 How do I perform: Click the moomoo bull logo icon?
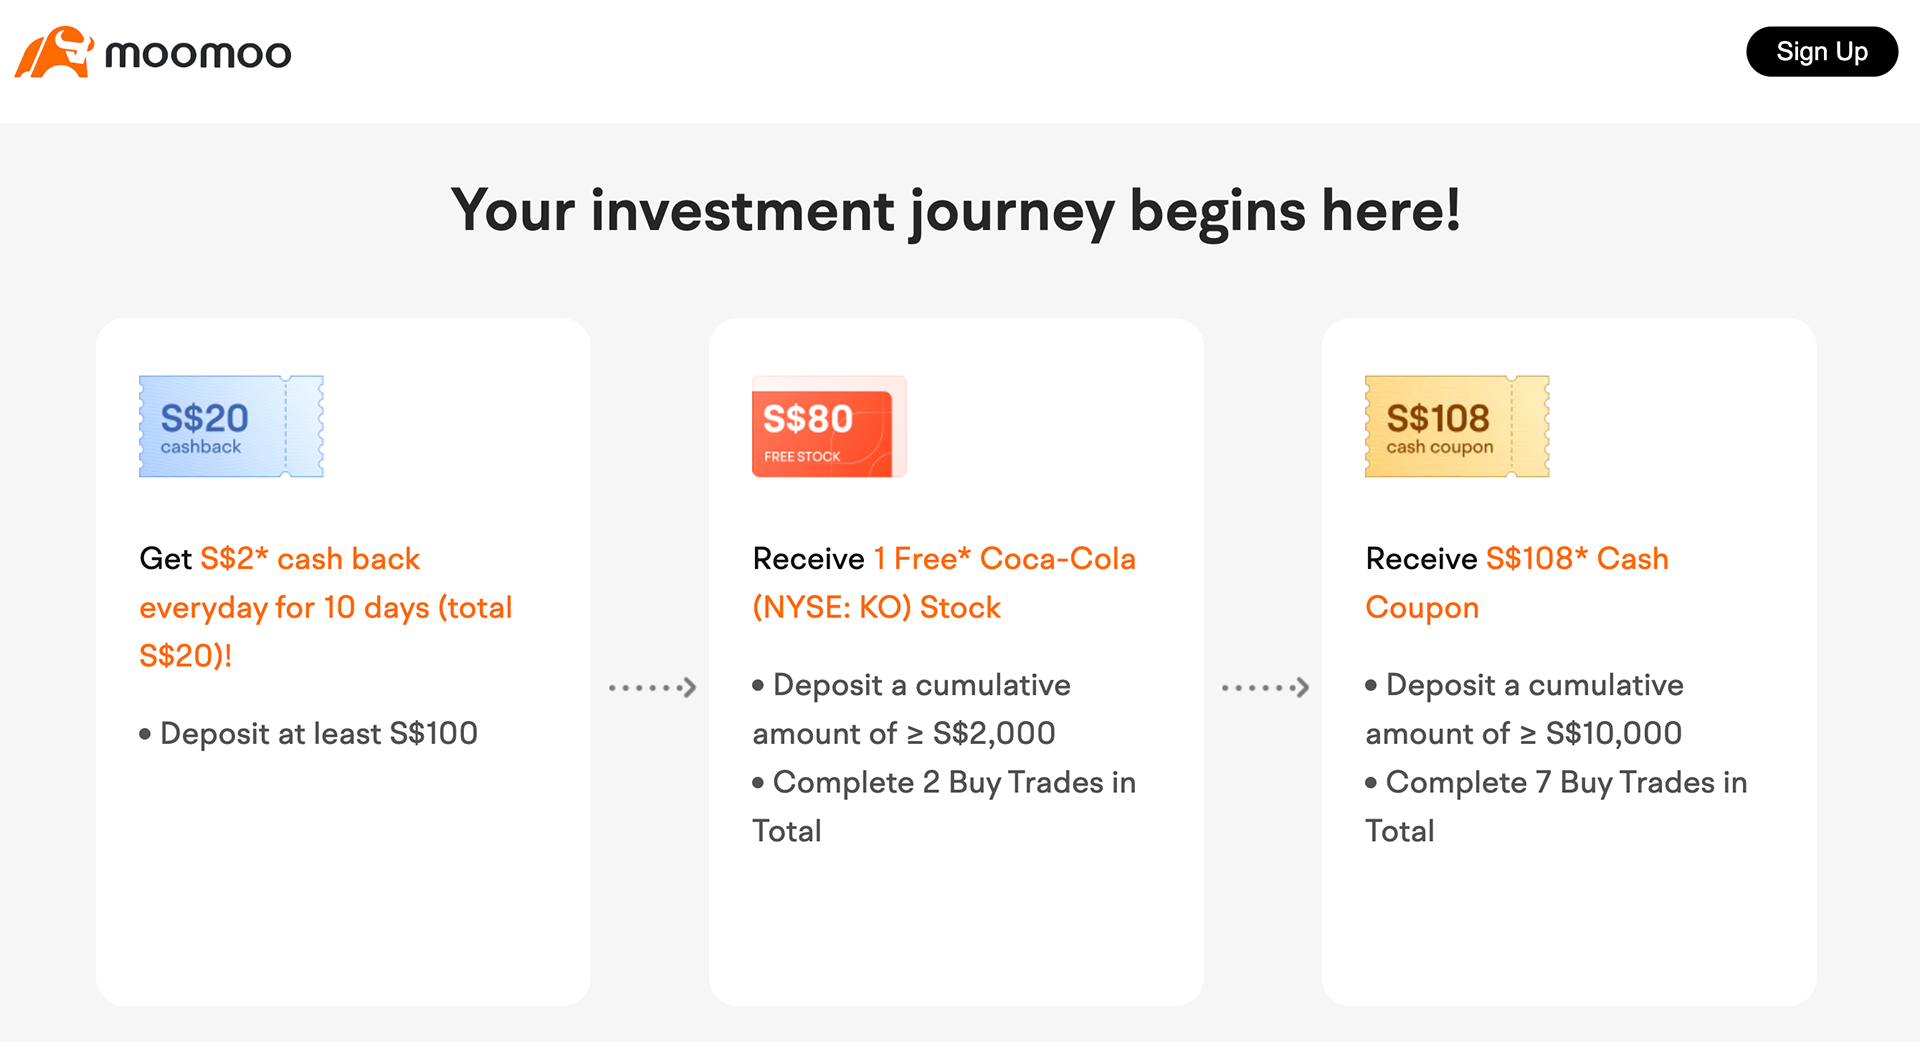(54, 52)
